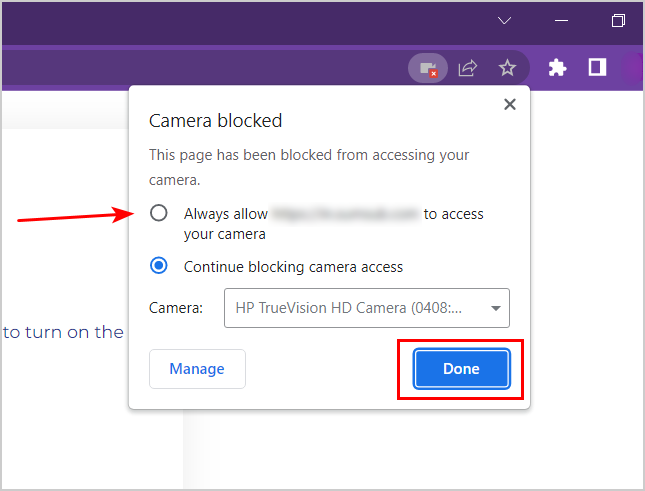
Task: Open the Extensions puzzle icon
Action: coord(558,68)
